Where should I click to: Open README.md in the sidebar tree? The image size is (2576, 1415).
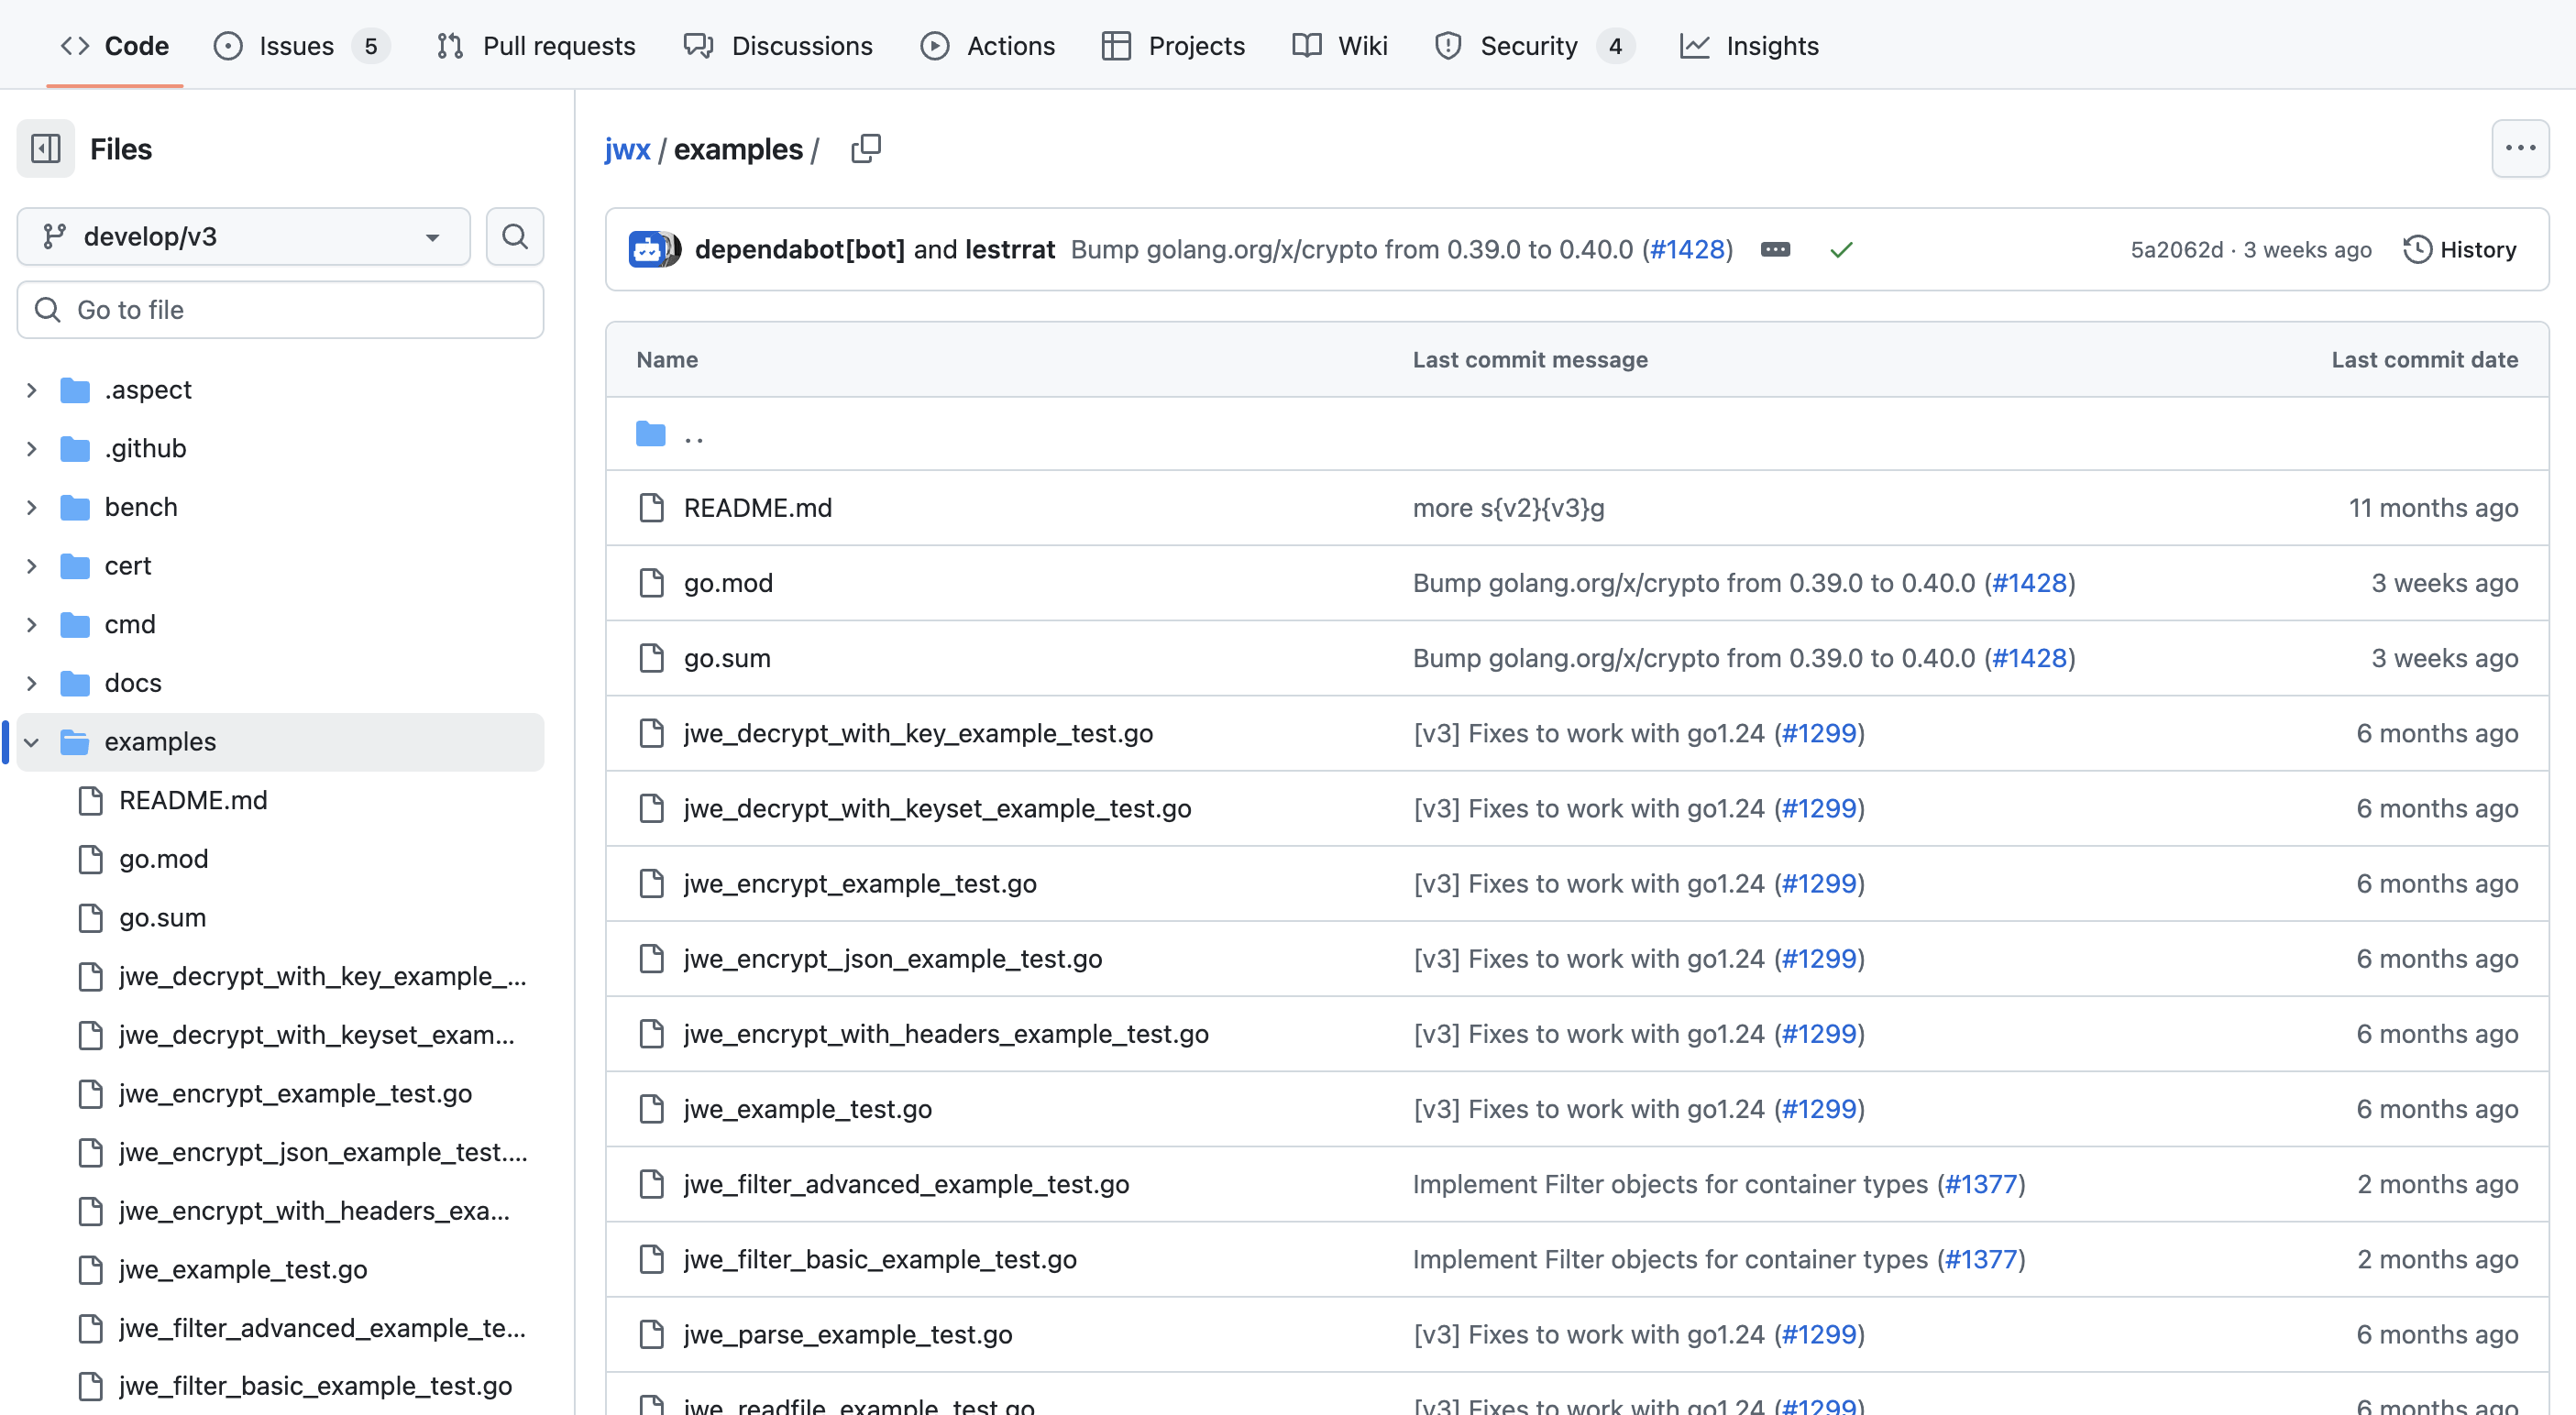tap(193, 801)
